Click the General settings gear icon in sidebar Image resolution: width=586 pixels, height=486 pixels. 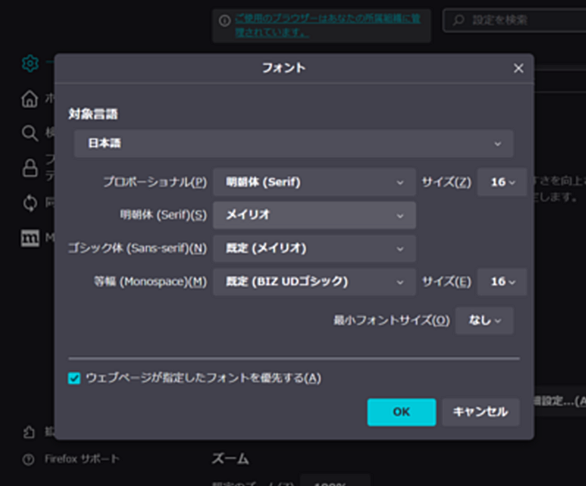(x=30, y=63)
